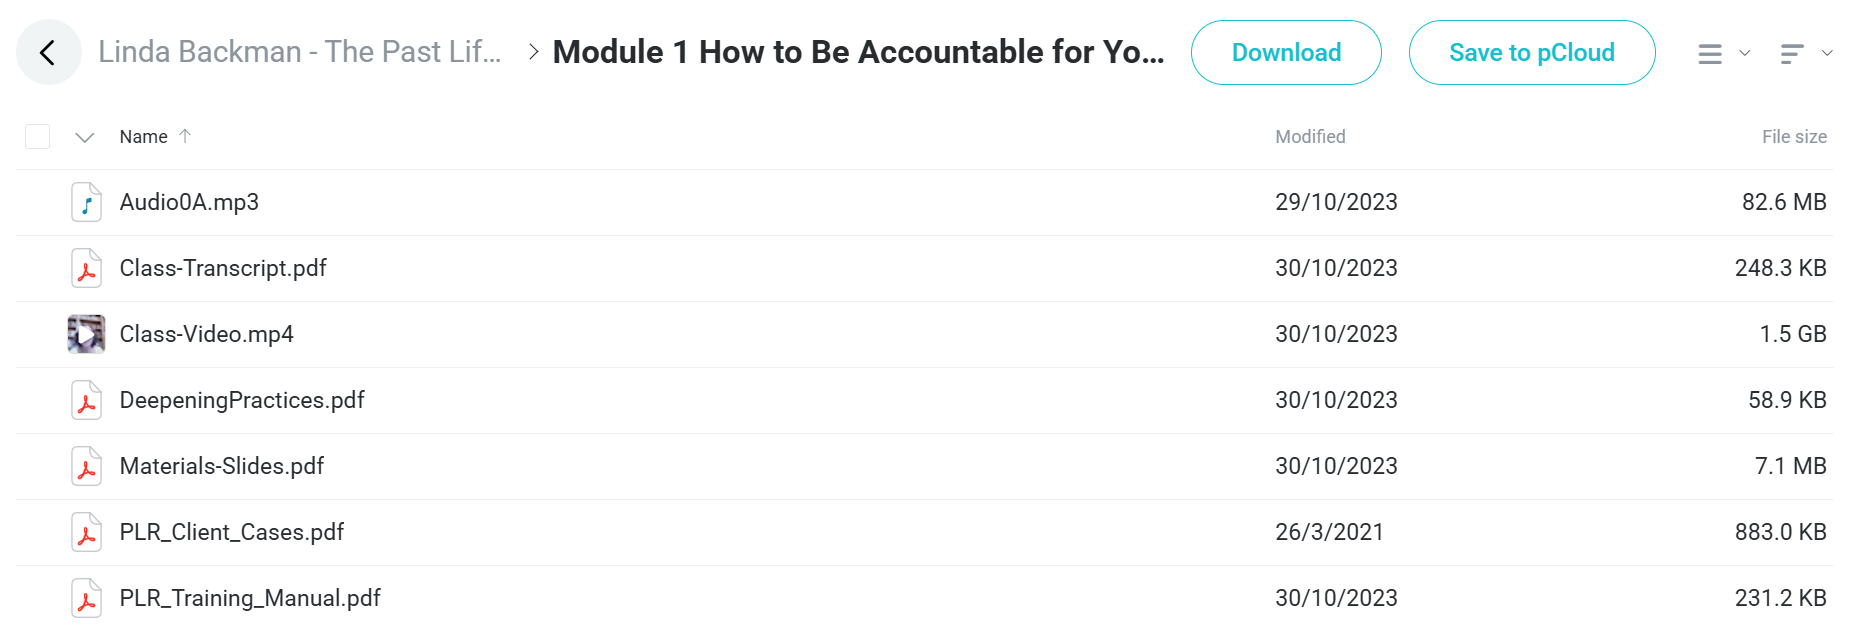
Task: Open the sort options dropdown
Action: (x=1806, y=53)
